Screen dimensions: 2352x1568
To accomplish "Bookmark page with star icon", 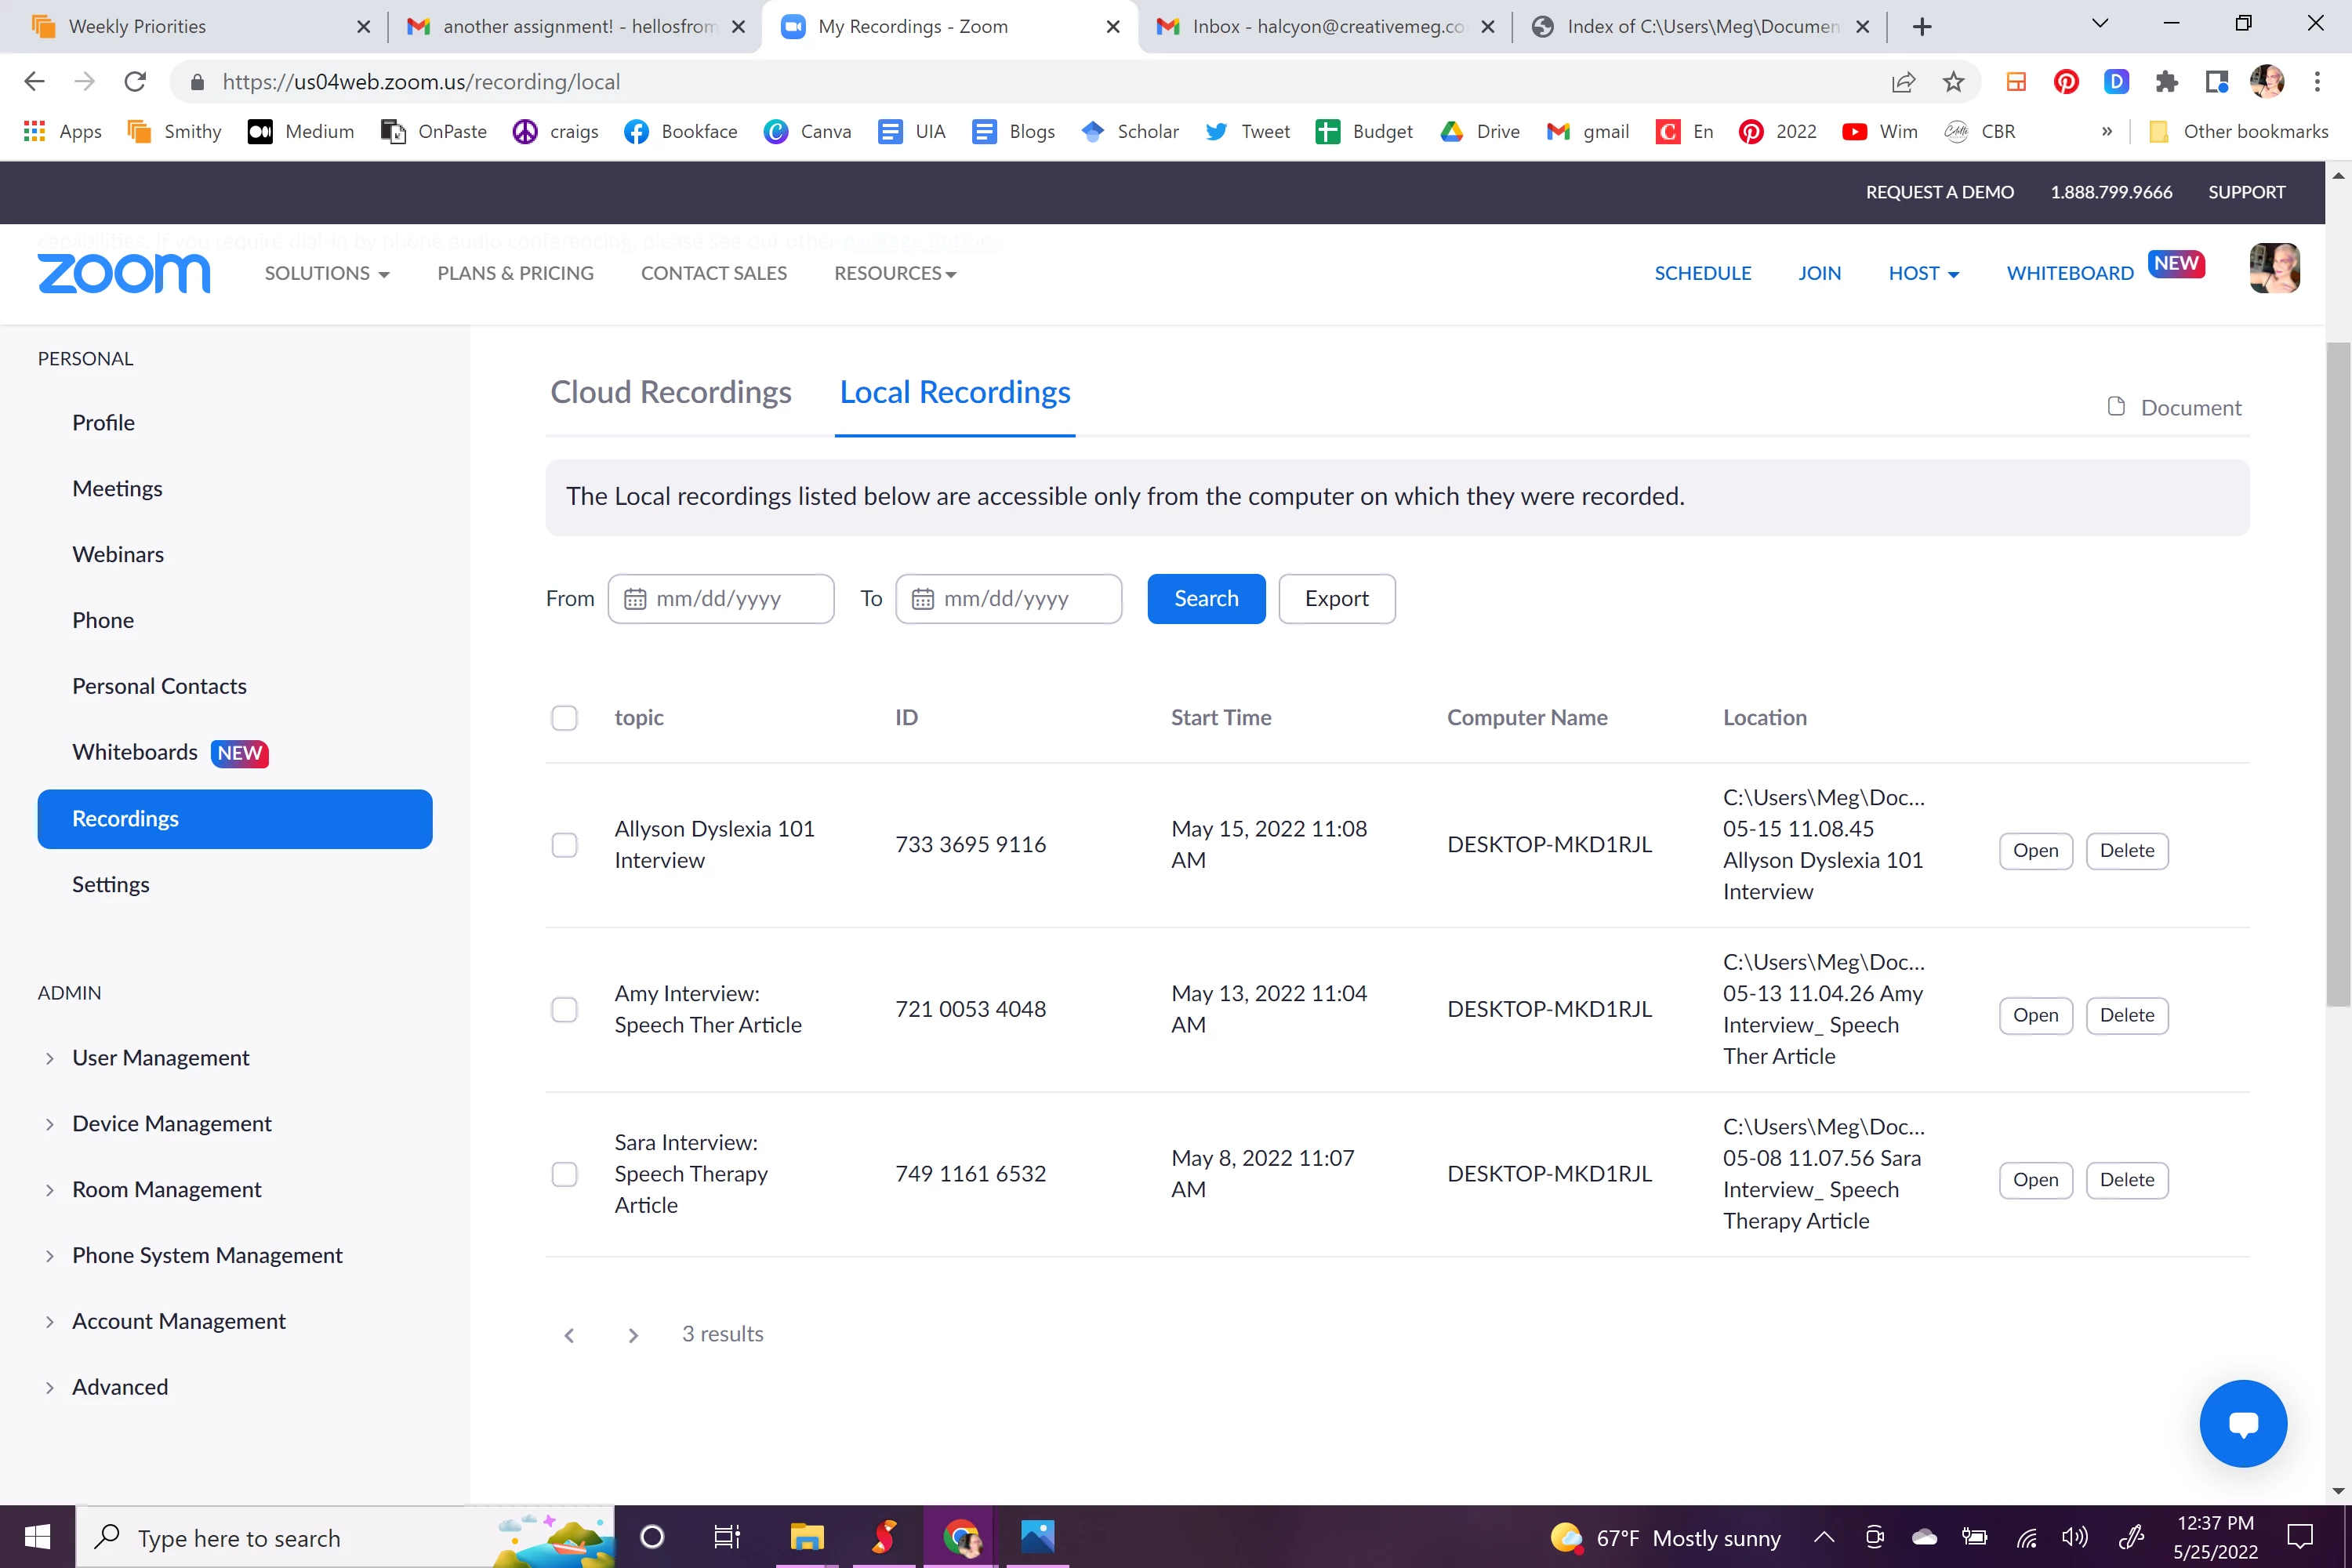I will tap(1953, 82).
